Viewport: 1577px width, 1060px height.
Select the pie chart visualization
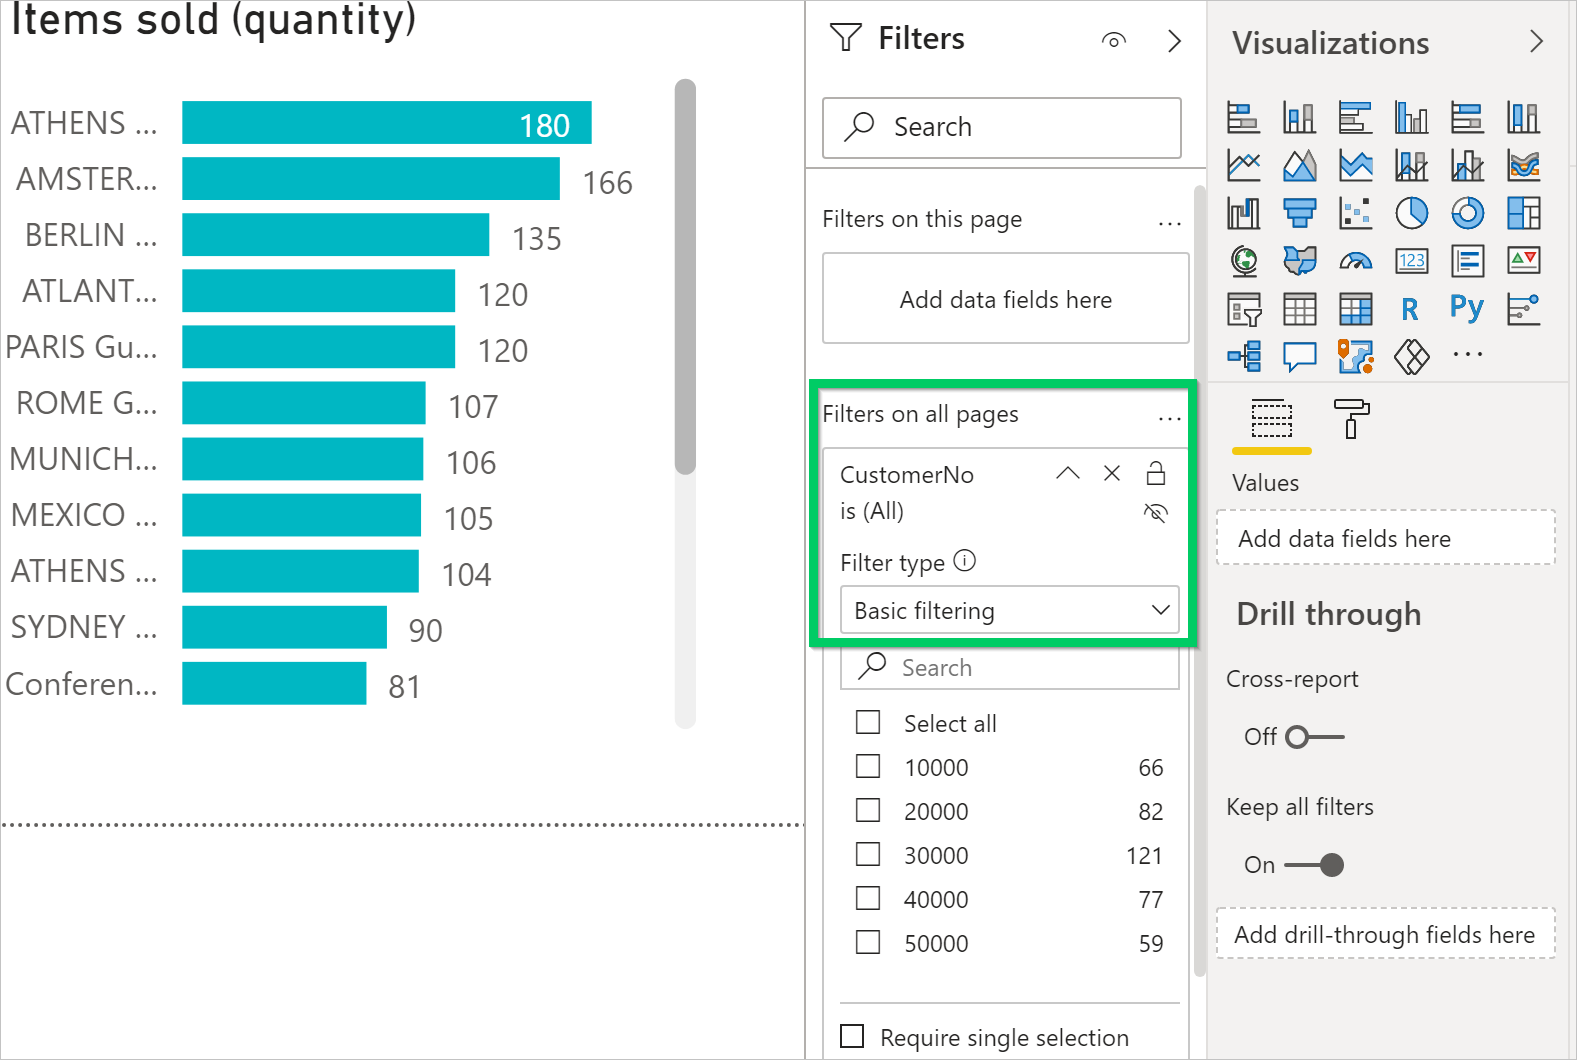coord(1411,213)
